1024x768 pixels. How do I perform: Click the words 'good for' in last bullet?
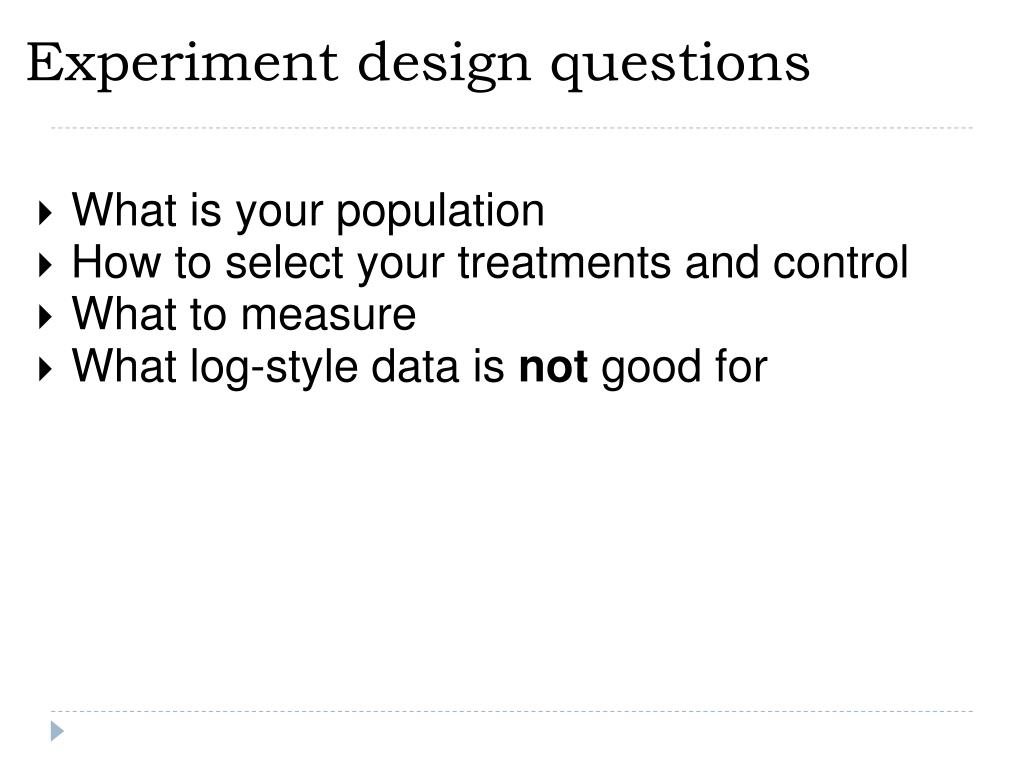tap(684, 368)
